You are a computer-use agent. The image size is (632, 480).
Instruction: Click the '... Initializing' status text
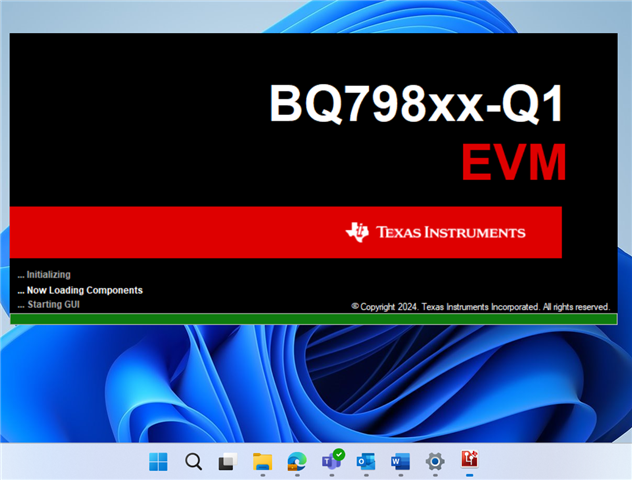(44, 275)
